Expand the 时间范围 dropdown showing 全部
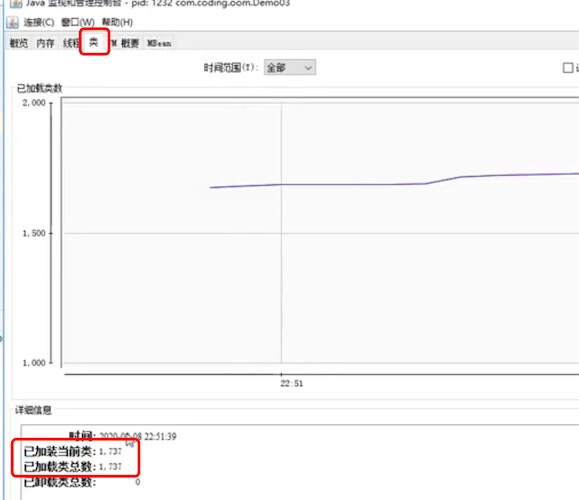Viewport: 579px width, 500px height. tap(290, 68)
